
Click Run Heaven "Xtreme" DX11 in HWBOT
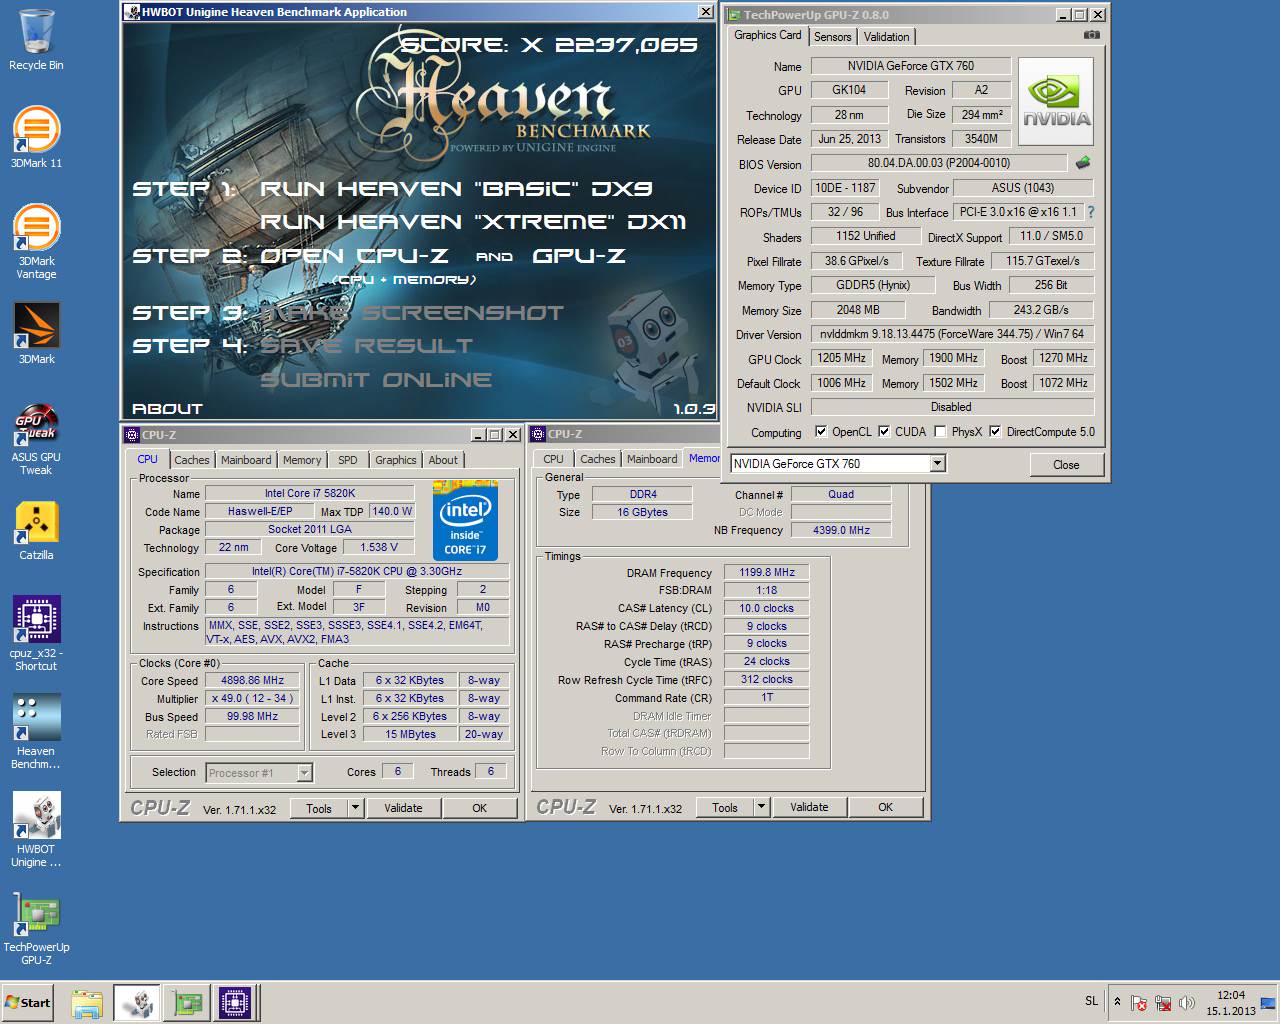click(x=473, y=221)
